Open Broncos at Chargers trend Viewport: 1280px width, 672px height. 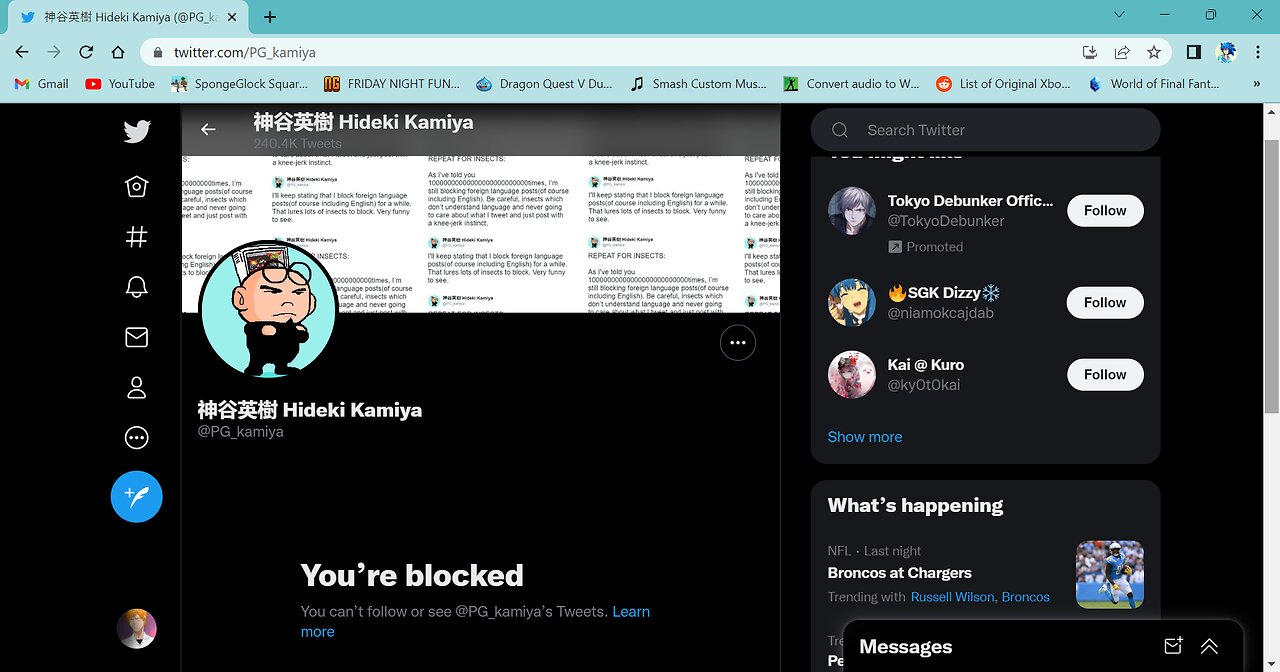coord(900,573)
